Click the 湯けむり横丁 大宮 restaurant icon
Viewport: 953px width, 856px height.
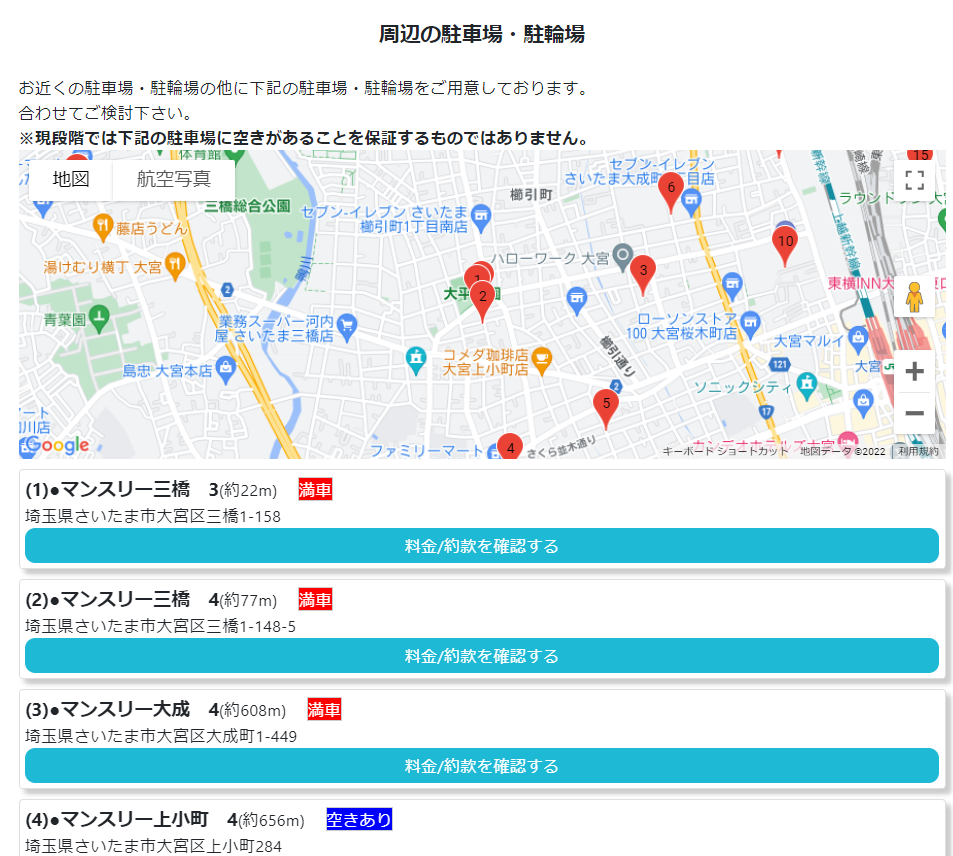click(175, 266)
